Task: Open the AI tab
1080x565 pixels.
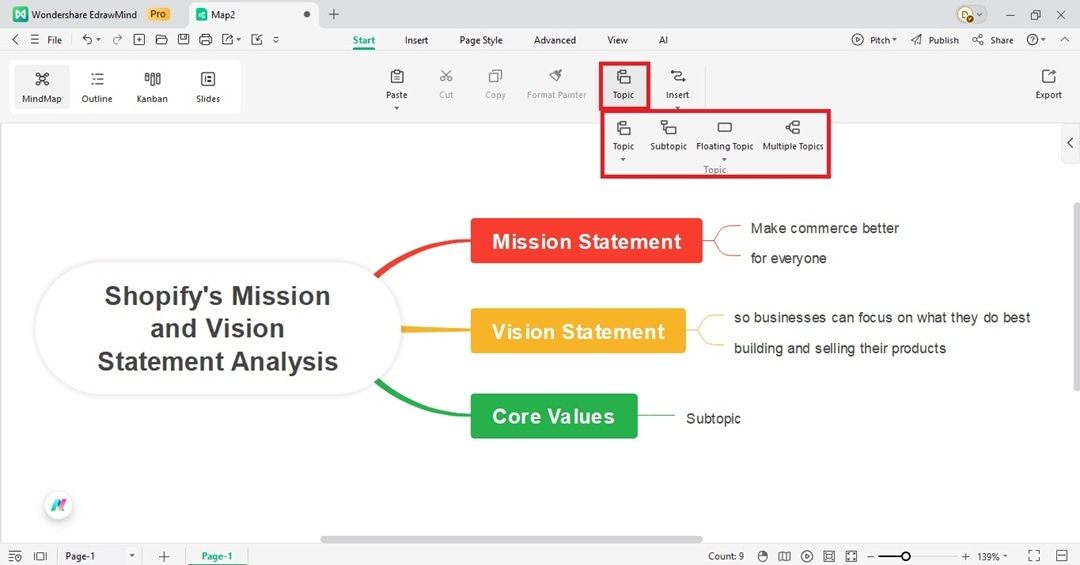Action: (x=663, y=40)
